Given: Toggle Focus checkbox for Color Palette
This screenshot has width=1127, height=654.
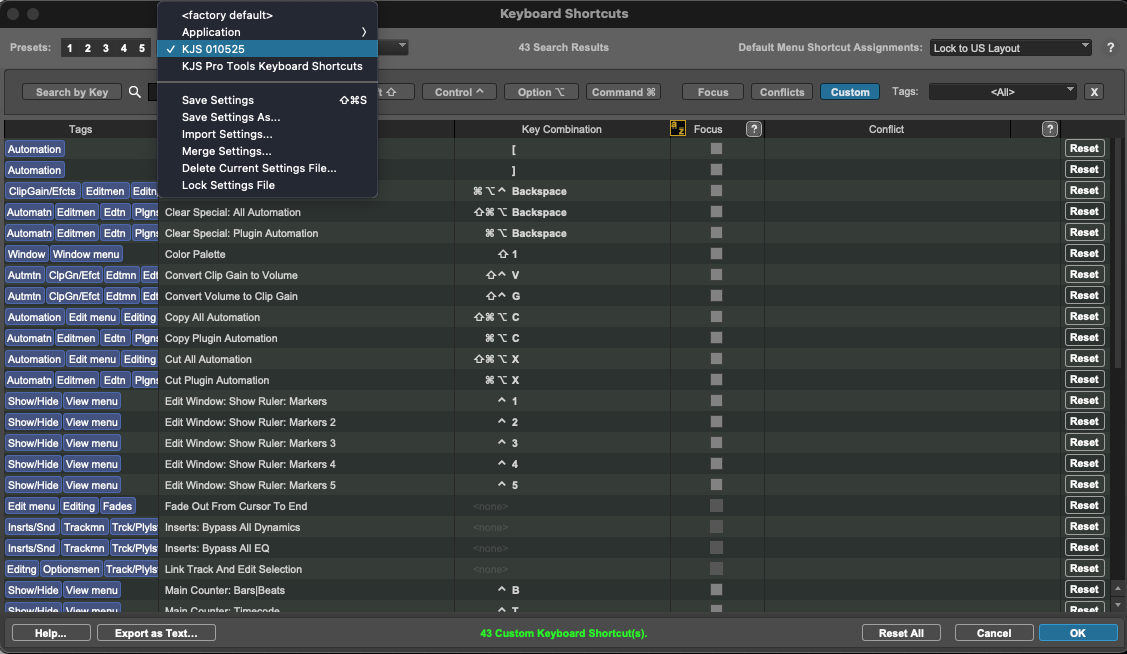Looking at the screenshot, I should (x=716, y=254).
